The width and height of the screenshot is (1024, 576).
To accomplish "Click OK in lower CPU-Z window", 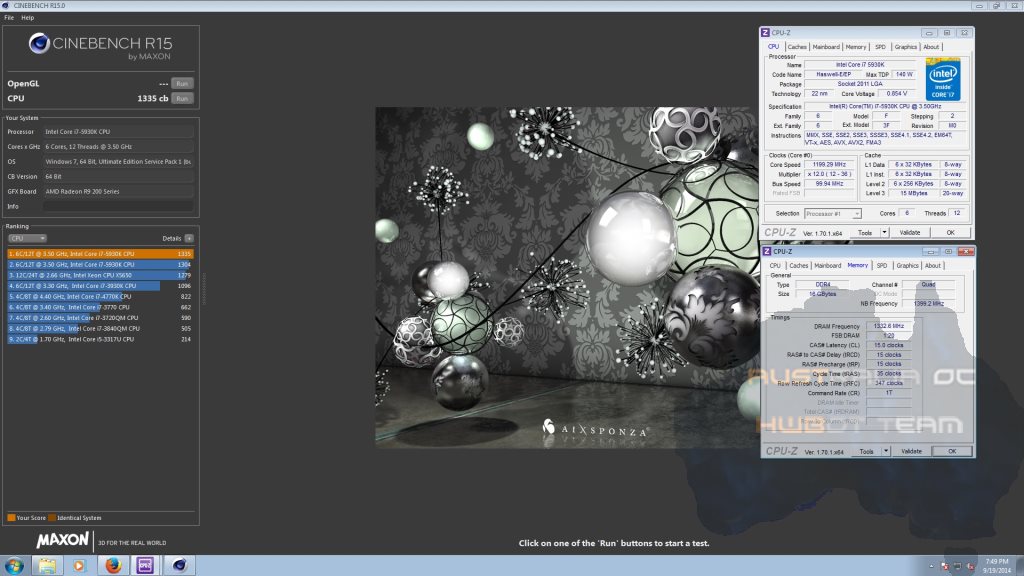I will coord(952,451).
